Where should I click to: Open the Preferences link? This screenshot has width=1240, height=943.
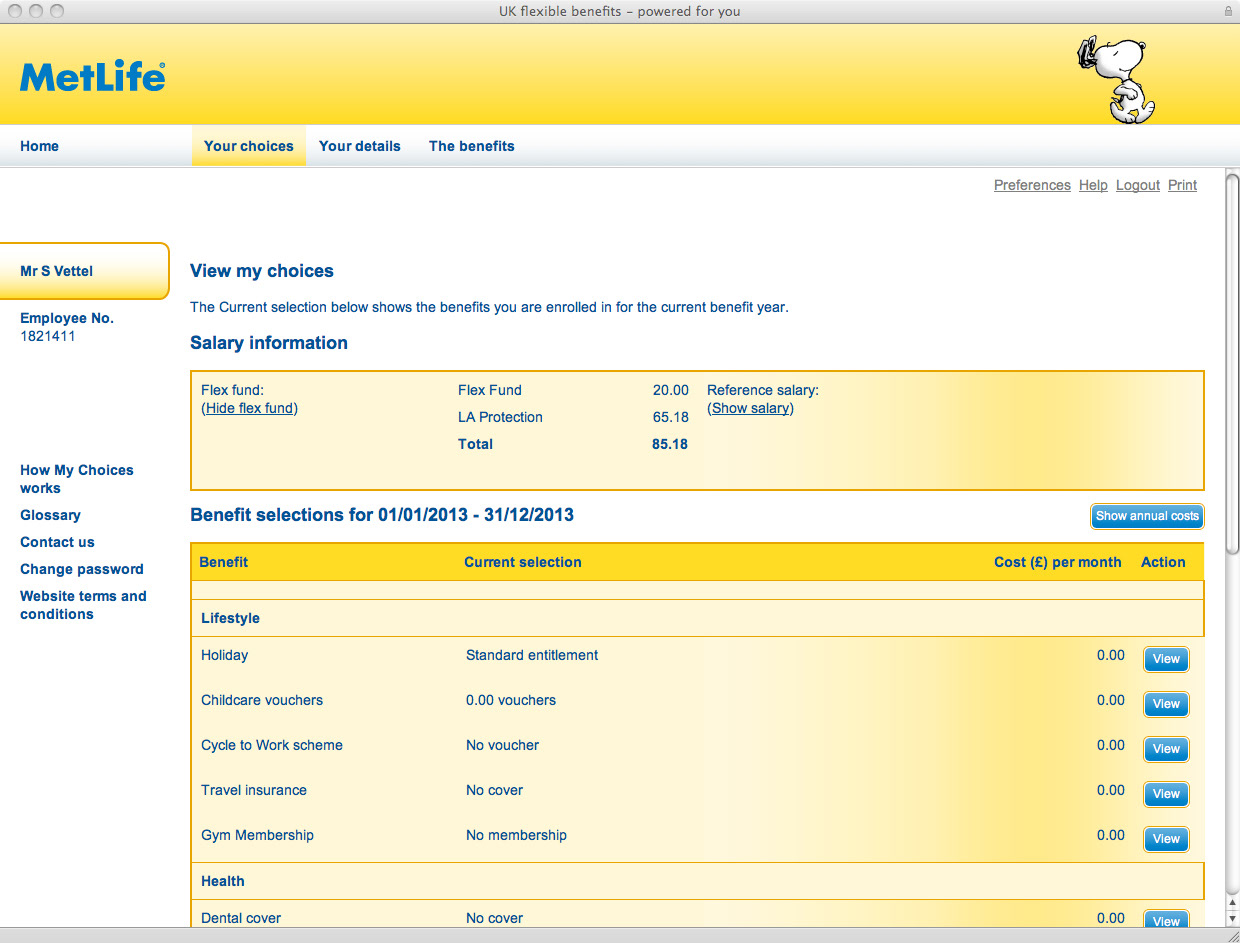pyautogui.click(x=1032, y=185)
